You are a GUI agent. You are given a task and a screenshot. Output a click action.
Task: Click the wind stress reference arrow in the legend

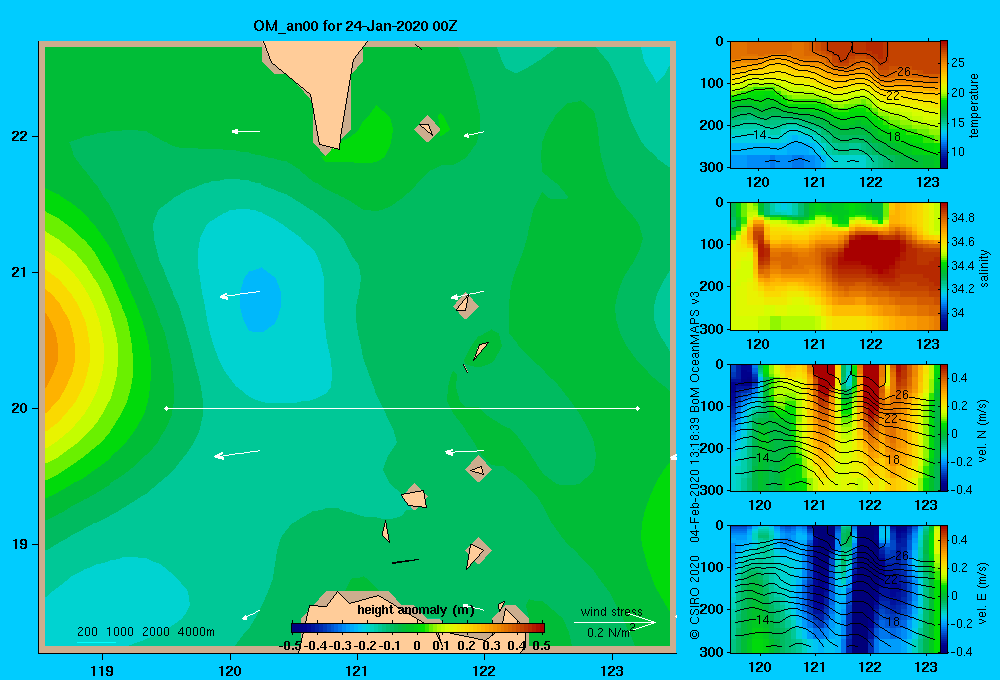click(615, 622)
